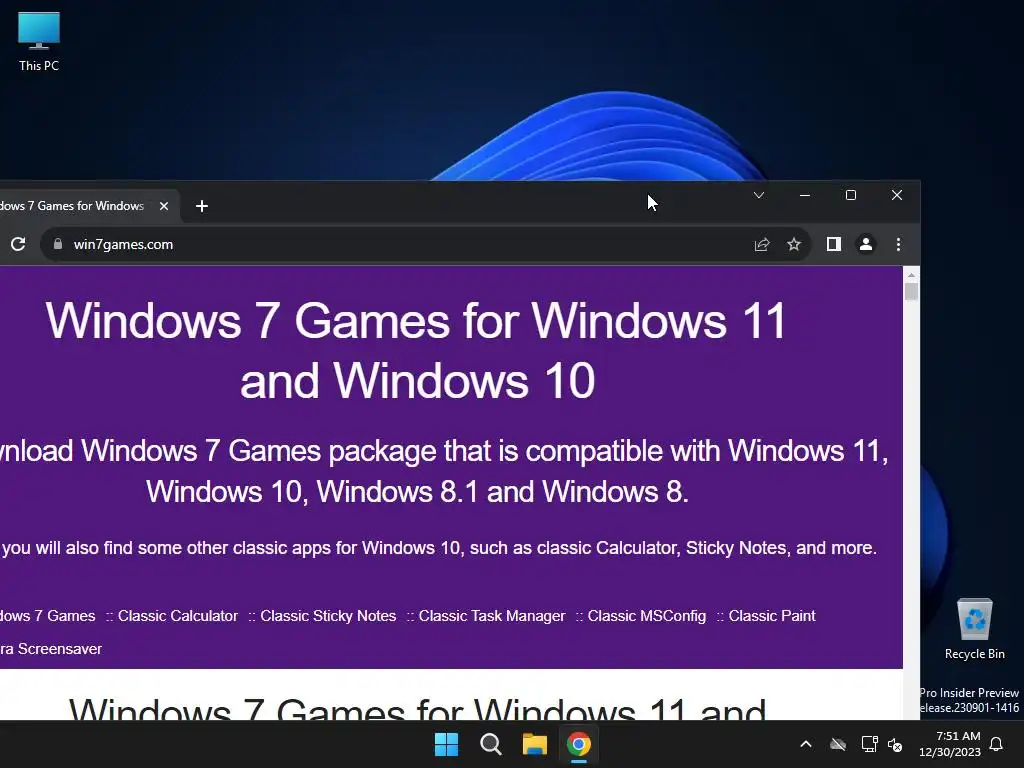Minimize the Chrome window

[x=805, y=195]
